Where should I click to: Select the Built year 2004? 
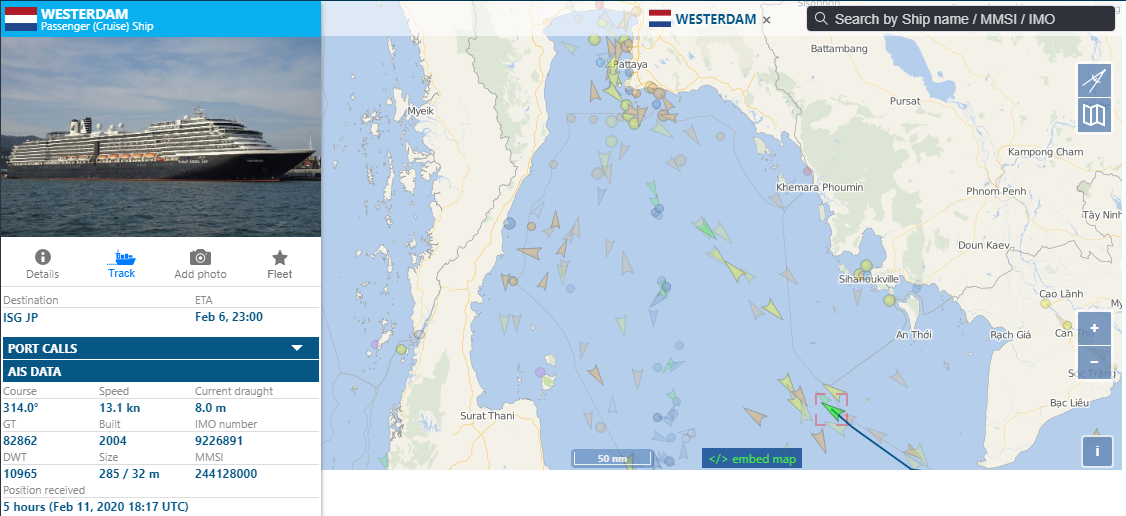coord(113,441)
